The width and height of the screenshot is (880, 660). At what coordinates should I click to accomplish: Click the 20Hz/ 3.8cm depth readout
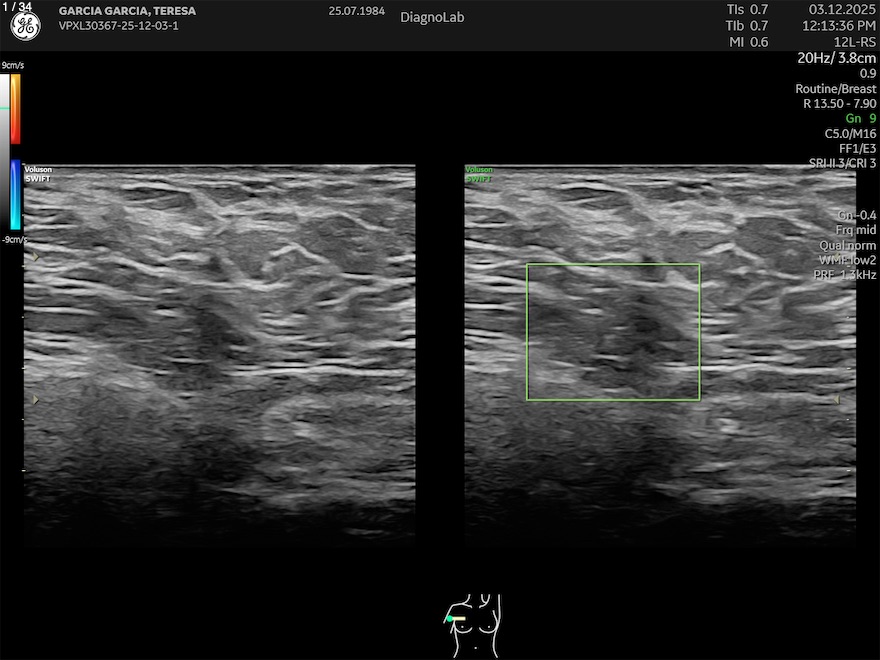(836, 58)
